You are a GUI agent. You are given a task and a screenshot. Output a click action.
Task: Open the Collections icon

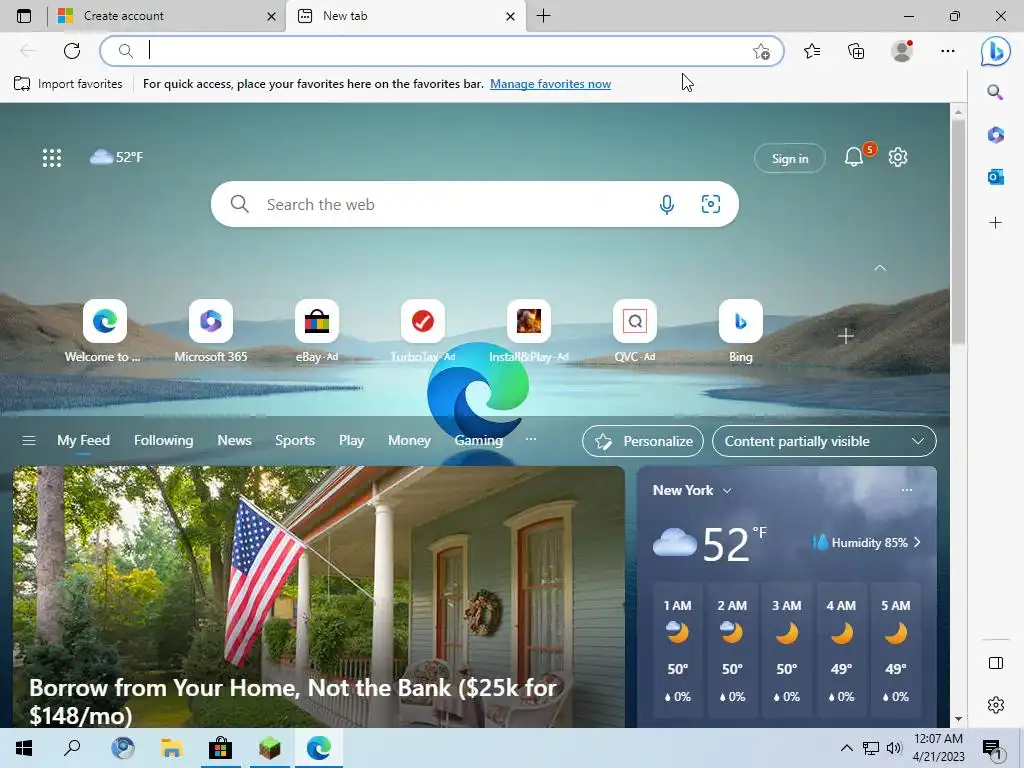point(856,51)
